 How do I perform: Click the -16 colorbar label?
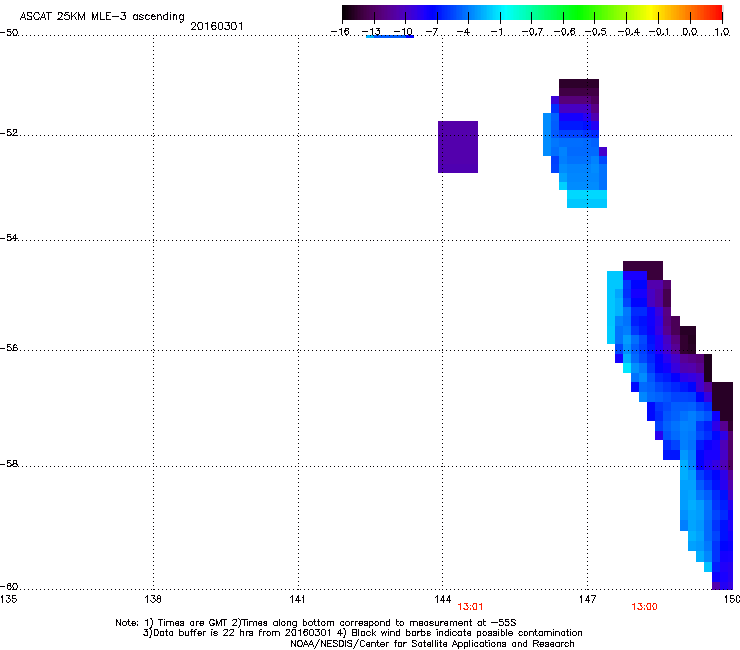340,32
